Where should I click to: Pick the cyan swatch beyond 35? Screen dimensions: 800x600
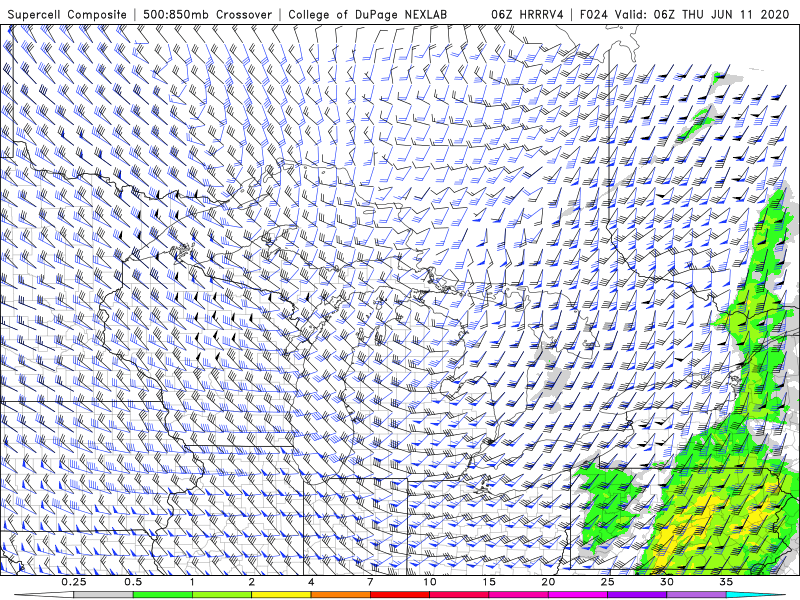coord(755,595)
